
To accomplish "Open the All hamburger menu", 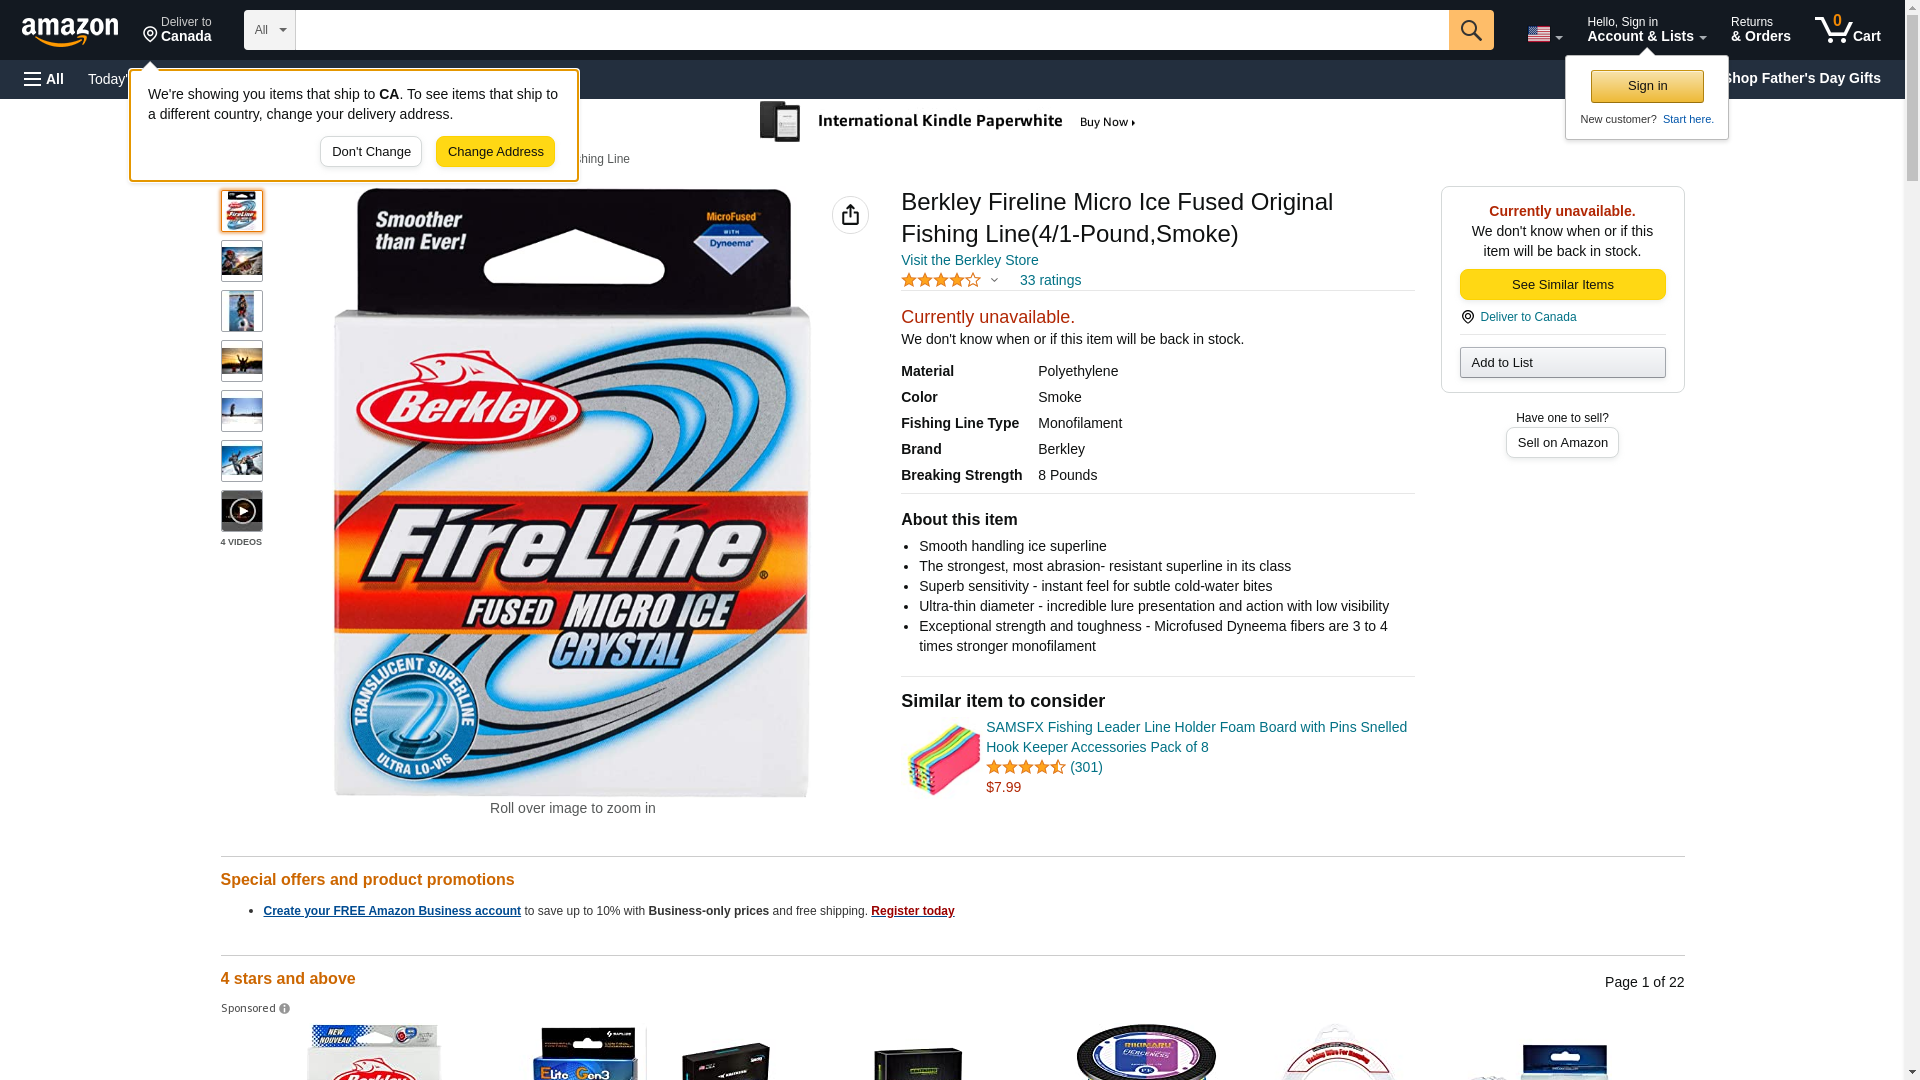I will 44,79.
